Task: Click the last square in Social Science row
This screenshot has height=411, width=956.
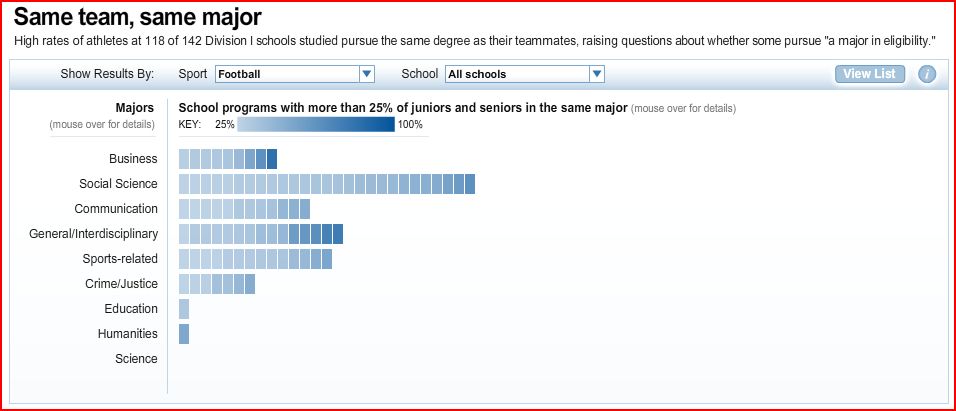Action: pyautogui.click(x=470, y=184)
